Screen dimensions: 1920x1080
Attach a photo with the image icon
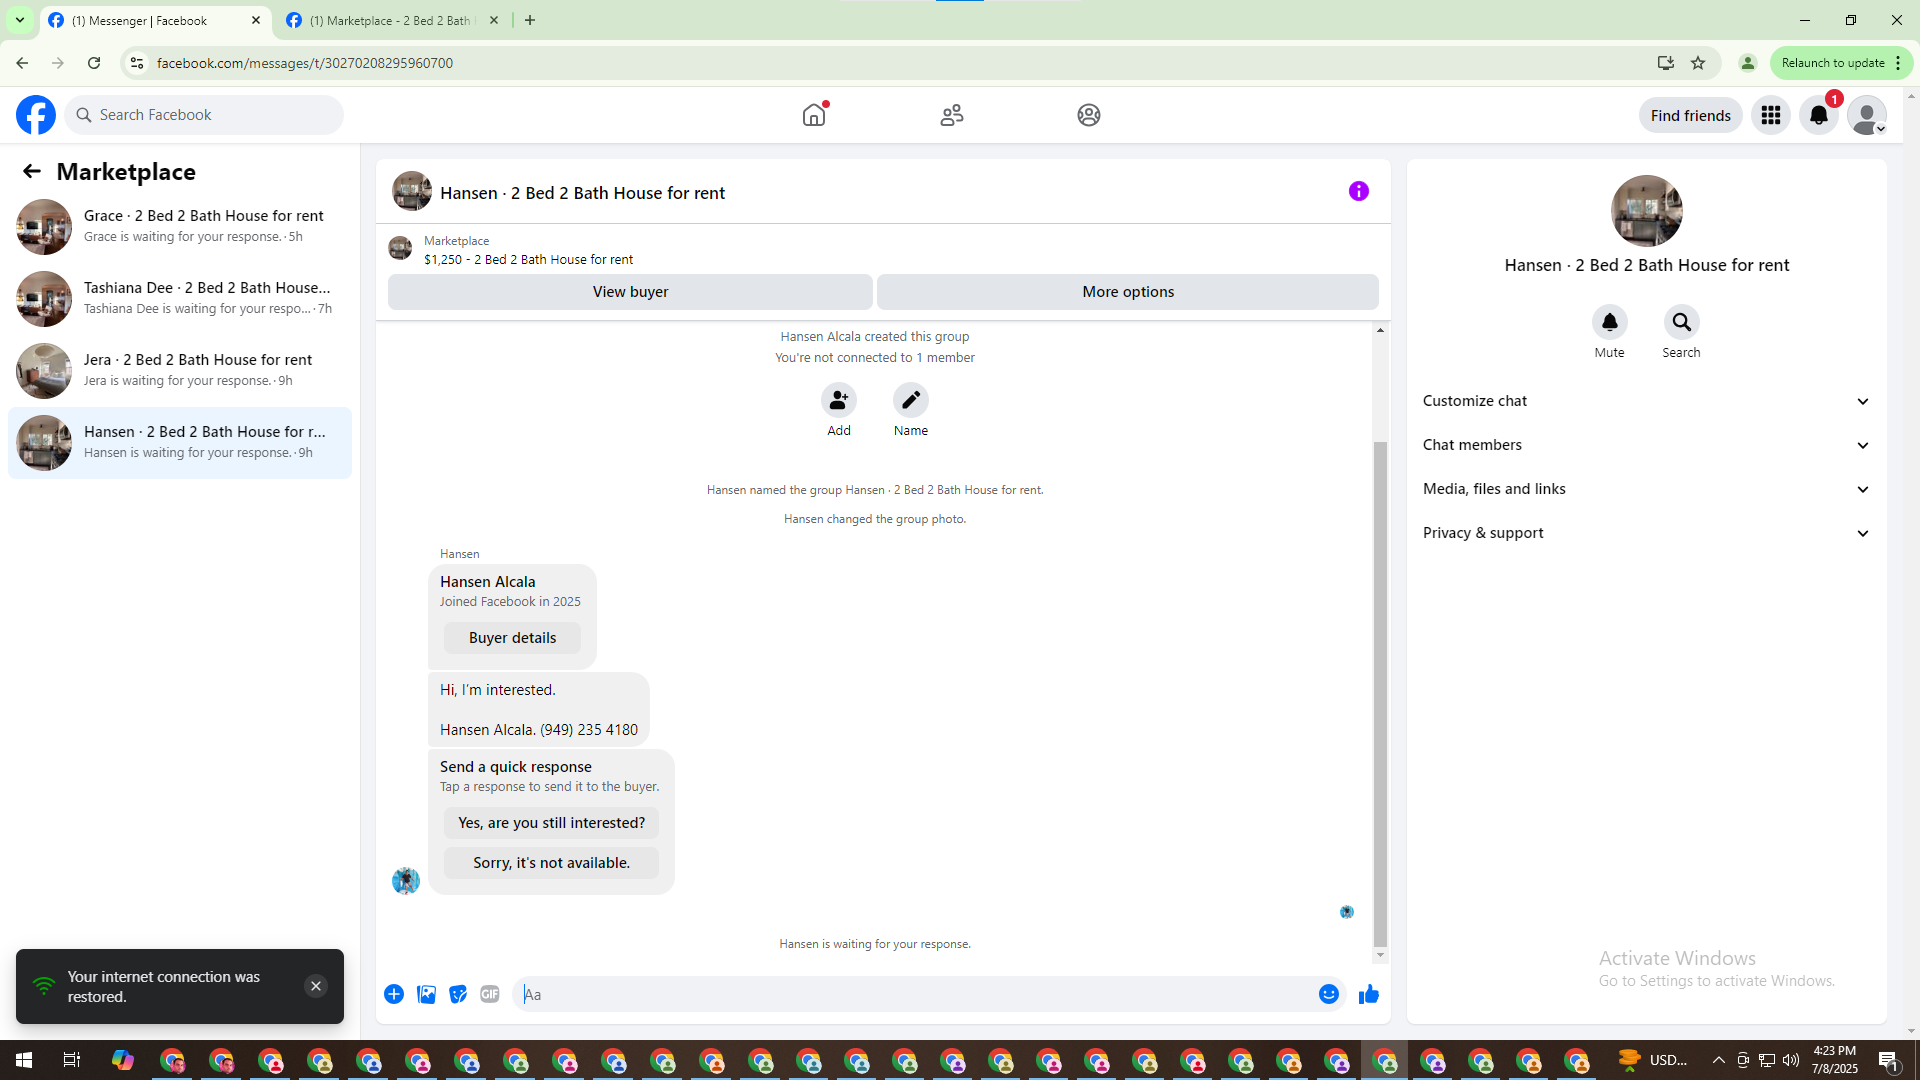coord(426,994)
